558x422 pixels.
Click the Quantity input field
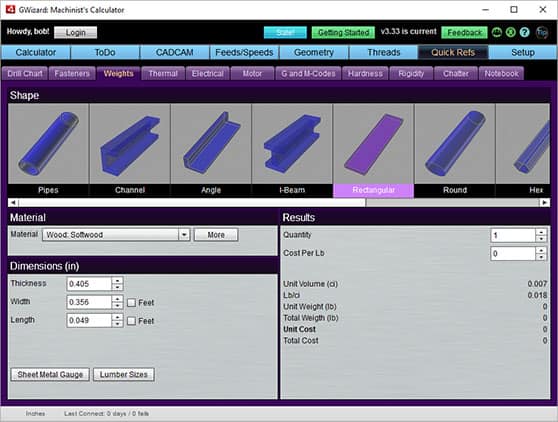(x=513, y=235)
